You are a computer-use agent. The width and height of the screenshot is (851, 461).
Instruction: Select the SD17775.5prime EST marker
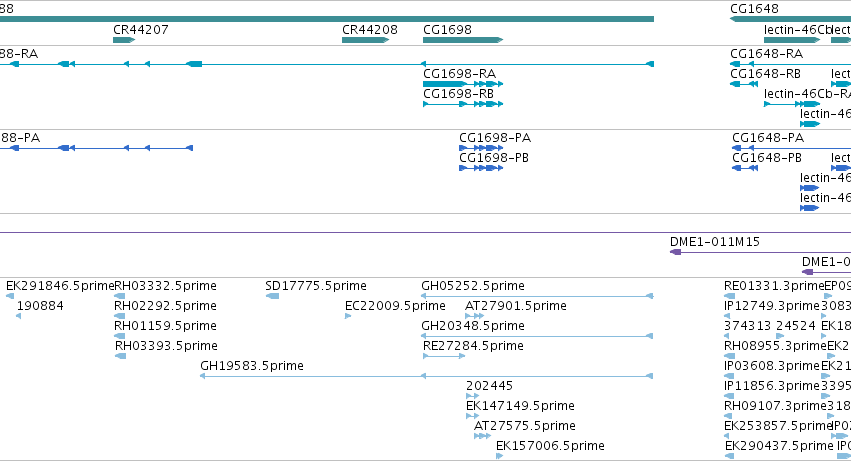pos(272,296)
